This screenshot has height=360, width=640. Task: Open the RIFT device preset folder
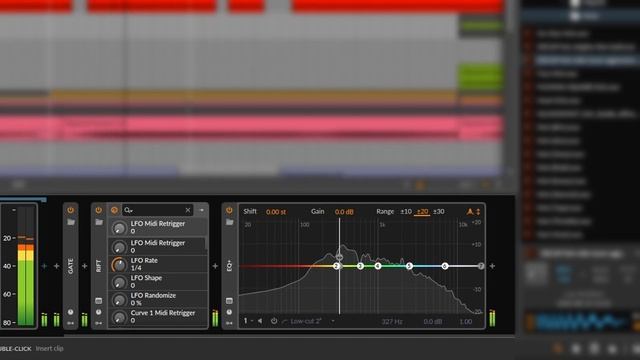point(98,222)
